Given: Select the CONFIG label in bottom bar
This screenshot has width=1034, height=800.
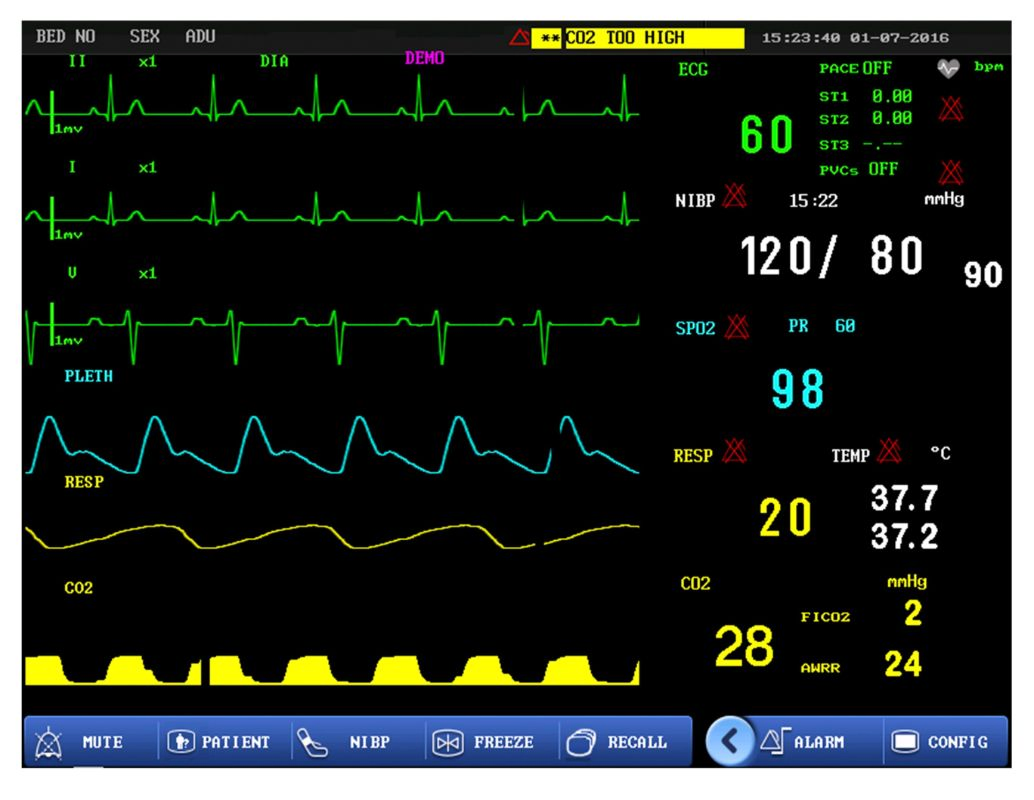Looking at the screenshot, I should 958,743.
